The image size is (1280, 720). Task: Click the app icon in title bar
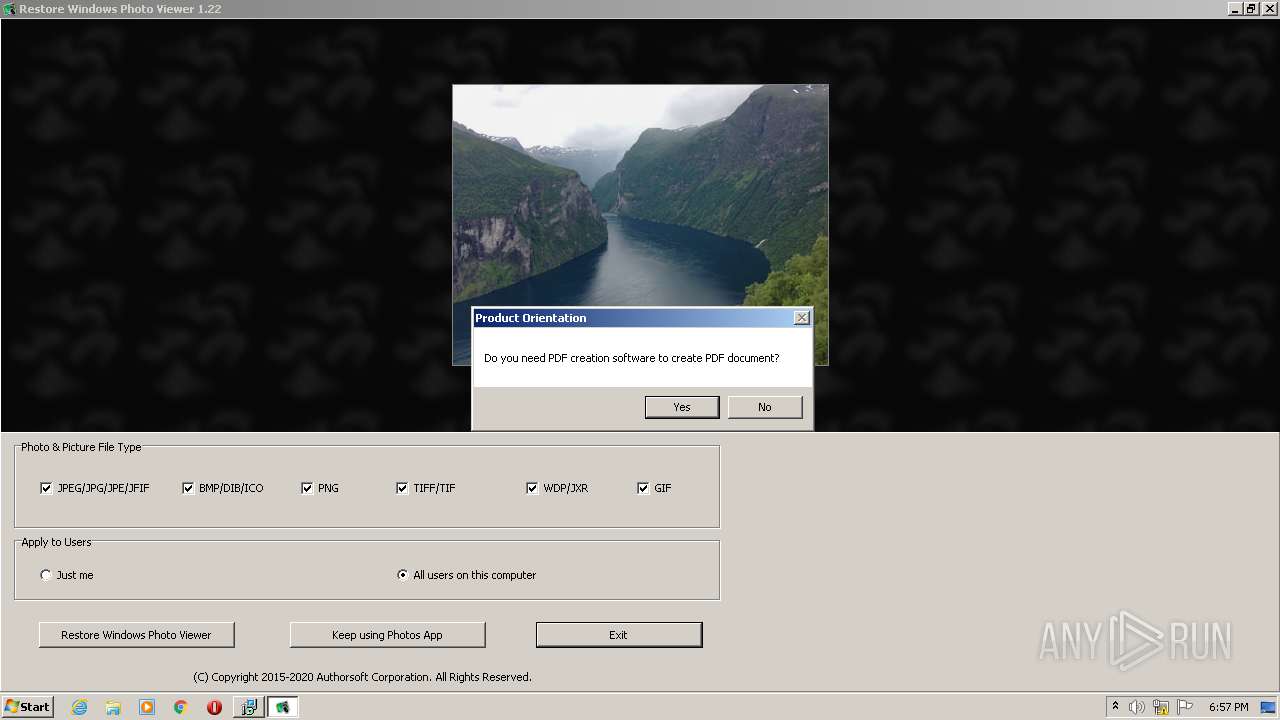[x=9, y=9]
